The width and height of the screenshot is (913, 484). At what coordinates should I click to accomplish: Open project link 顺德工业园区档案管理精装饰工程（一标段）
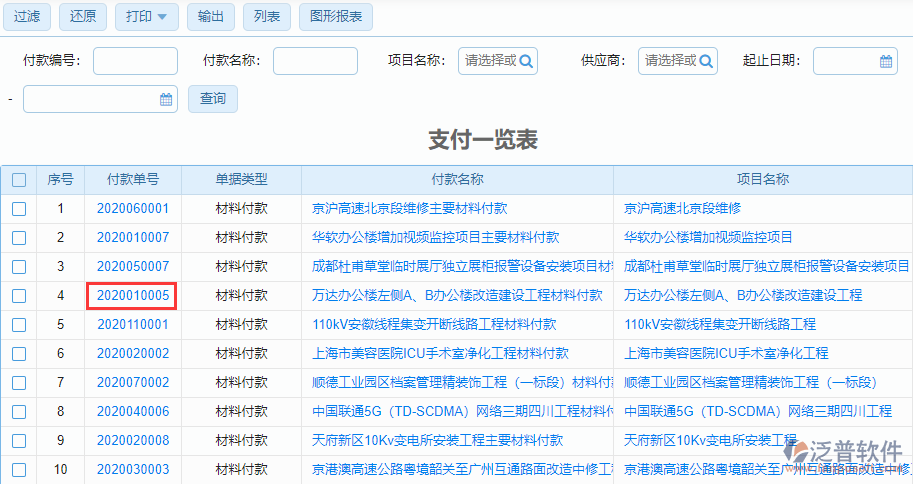pos(751,383)
